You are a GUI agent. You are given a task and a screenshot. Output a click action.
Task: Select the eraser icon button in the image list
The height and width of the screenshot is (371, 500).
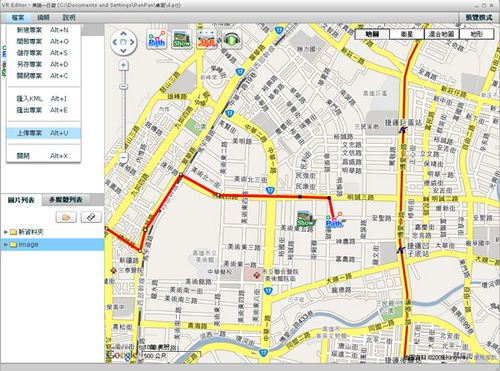point(91,217)
